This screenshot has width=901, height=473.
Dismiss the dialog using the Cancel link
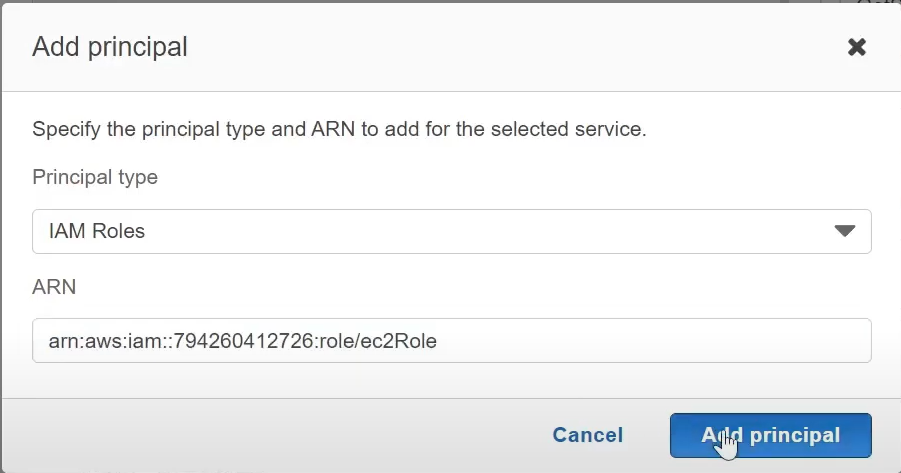click(587, 435)
